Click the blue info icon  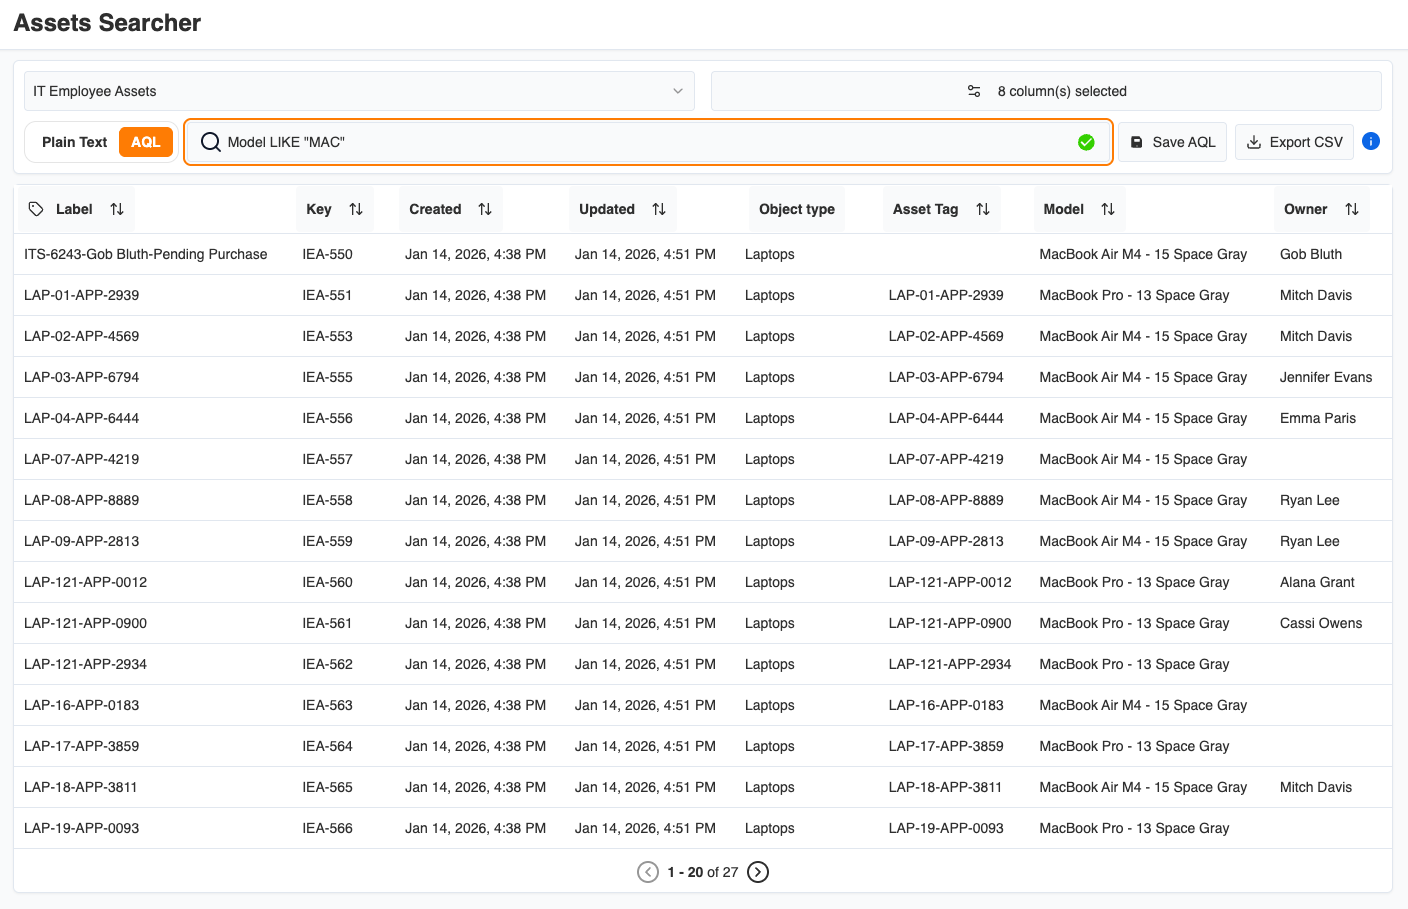tap(1371, 141)
